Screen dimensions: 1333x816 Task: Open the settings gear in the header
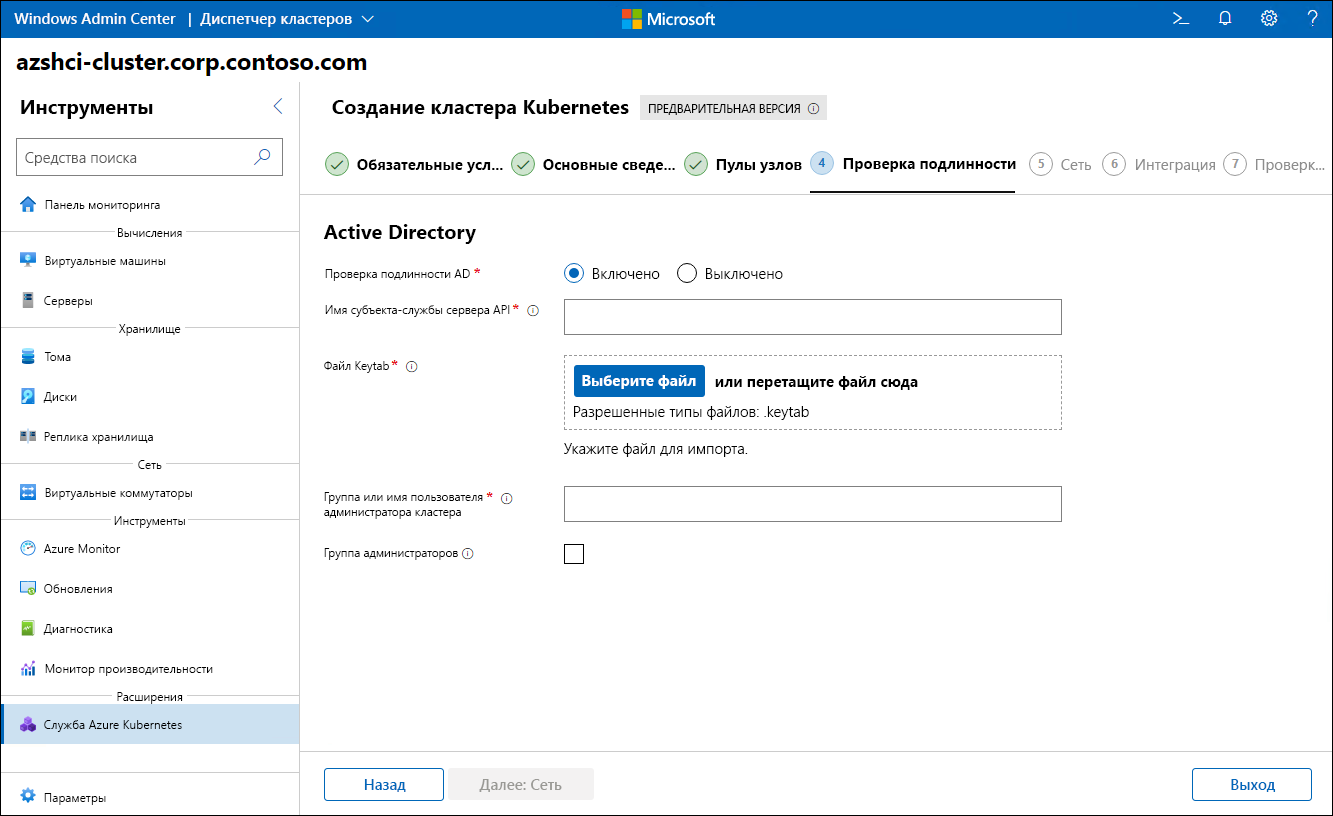pos(1269,18)
